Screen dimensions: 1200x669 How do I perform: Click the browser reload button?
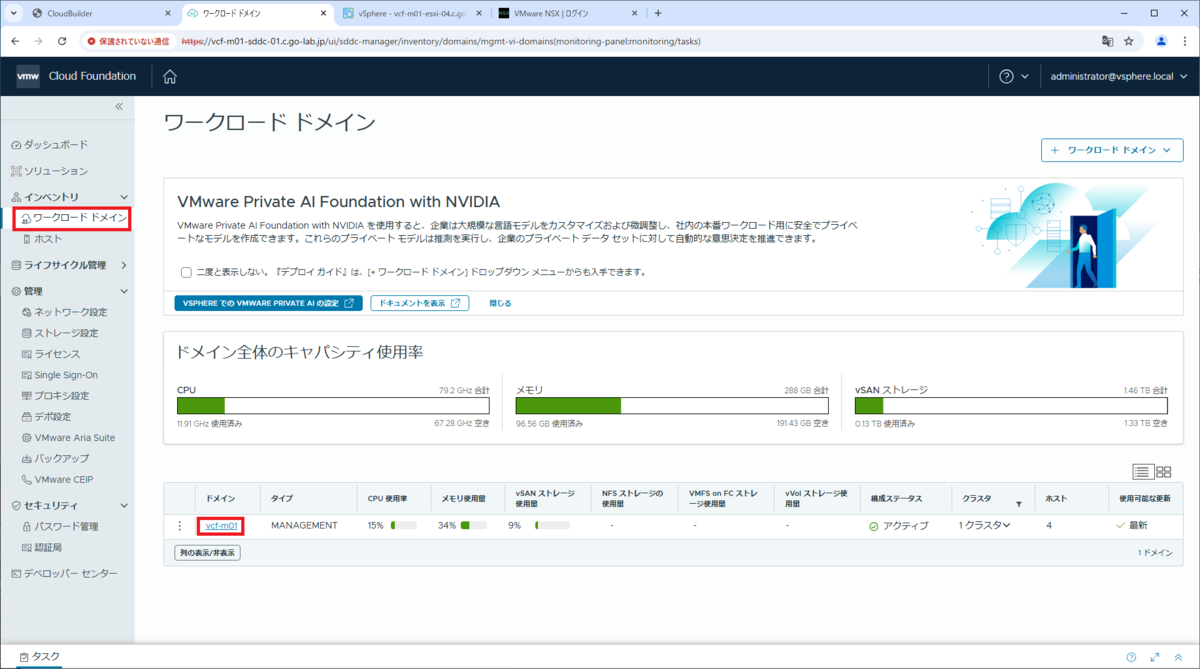(62, 41)
